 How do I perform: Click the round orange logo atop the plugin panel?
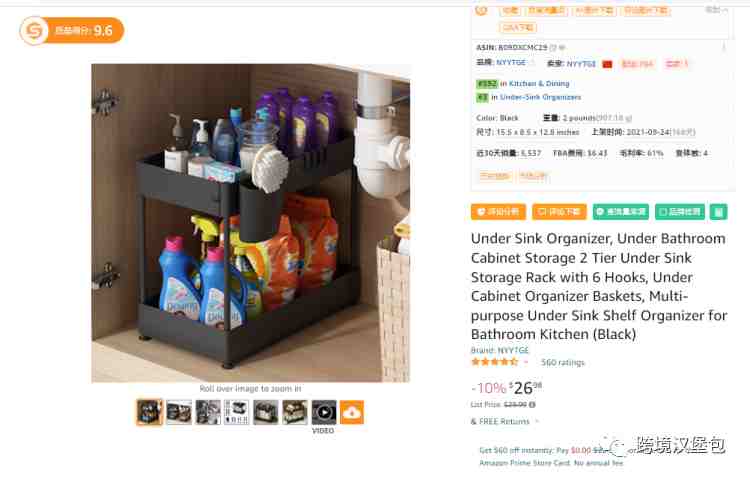click(482, 11)
